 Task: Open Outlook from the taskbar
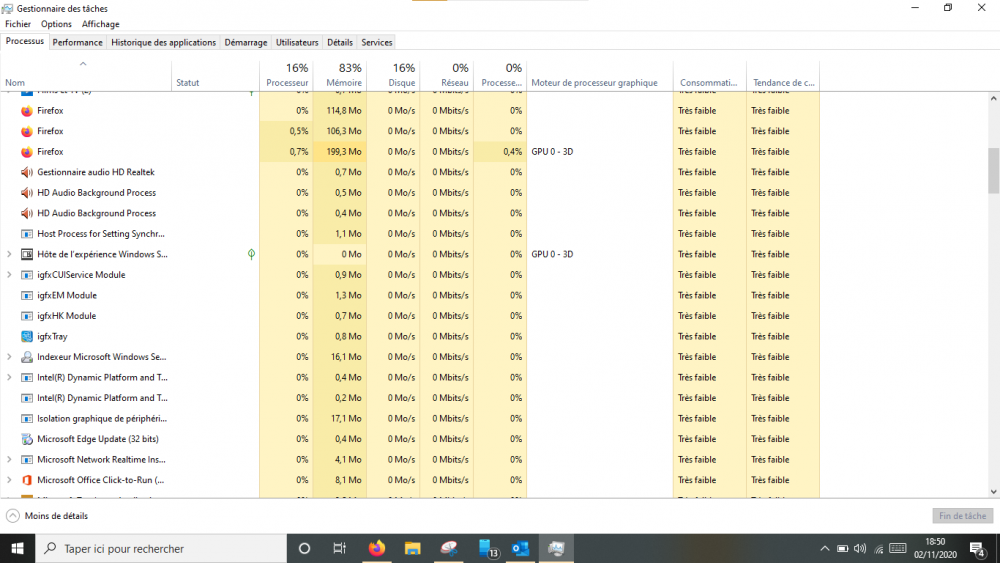(520, 548)
